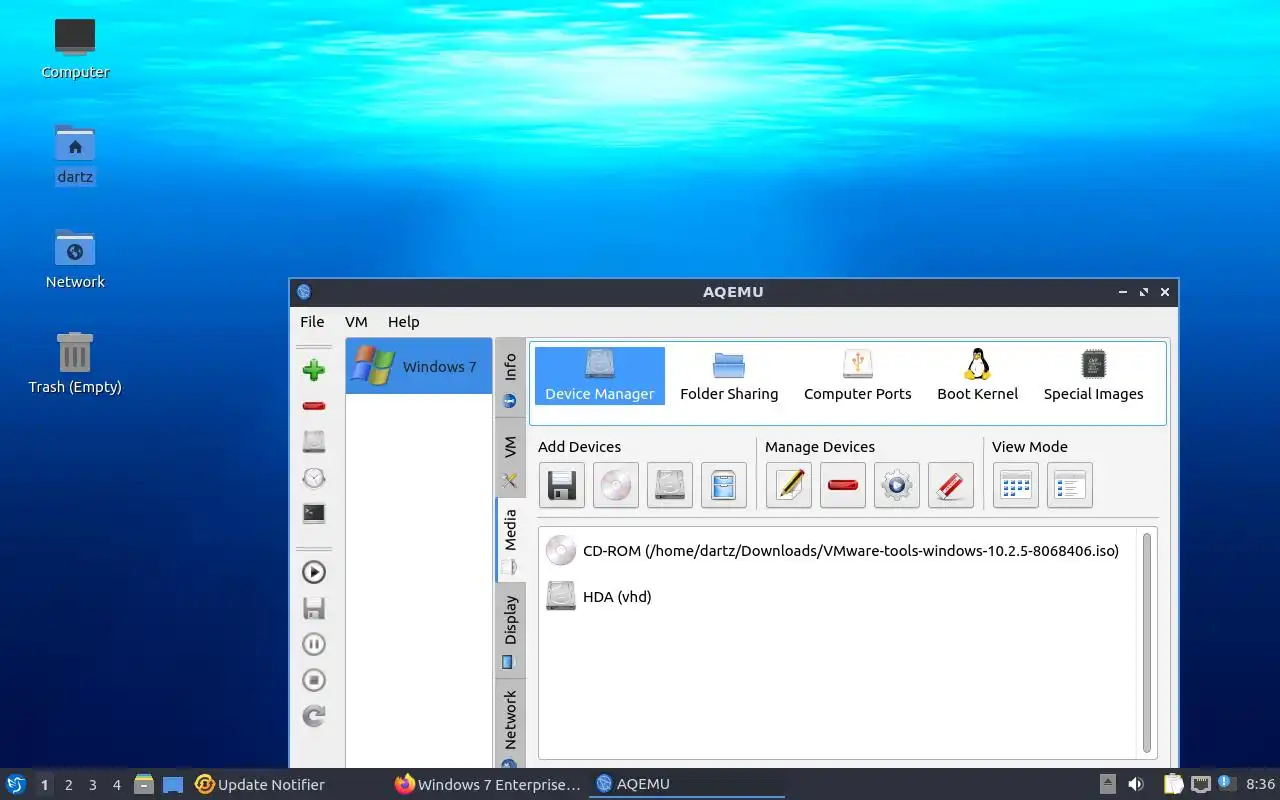Viewport: 1280px width, 800px height.
Task: Open the Display vertical tab
Action: (x=510, y=630)
